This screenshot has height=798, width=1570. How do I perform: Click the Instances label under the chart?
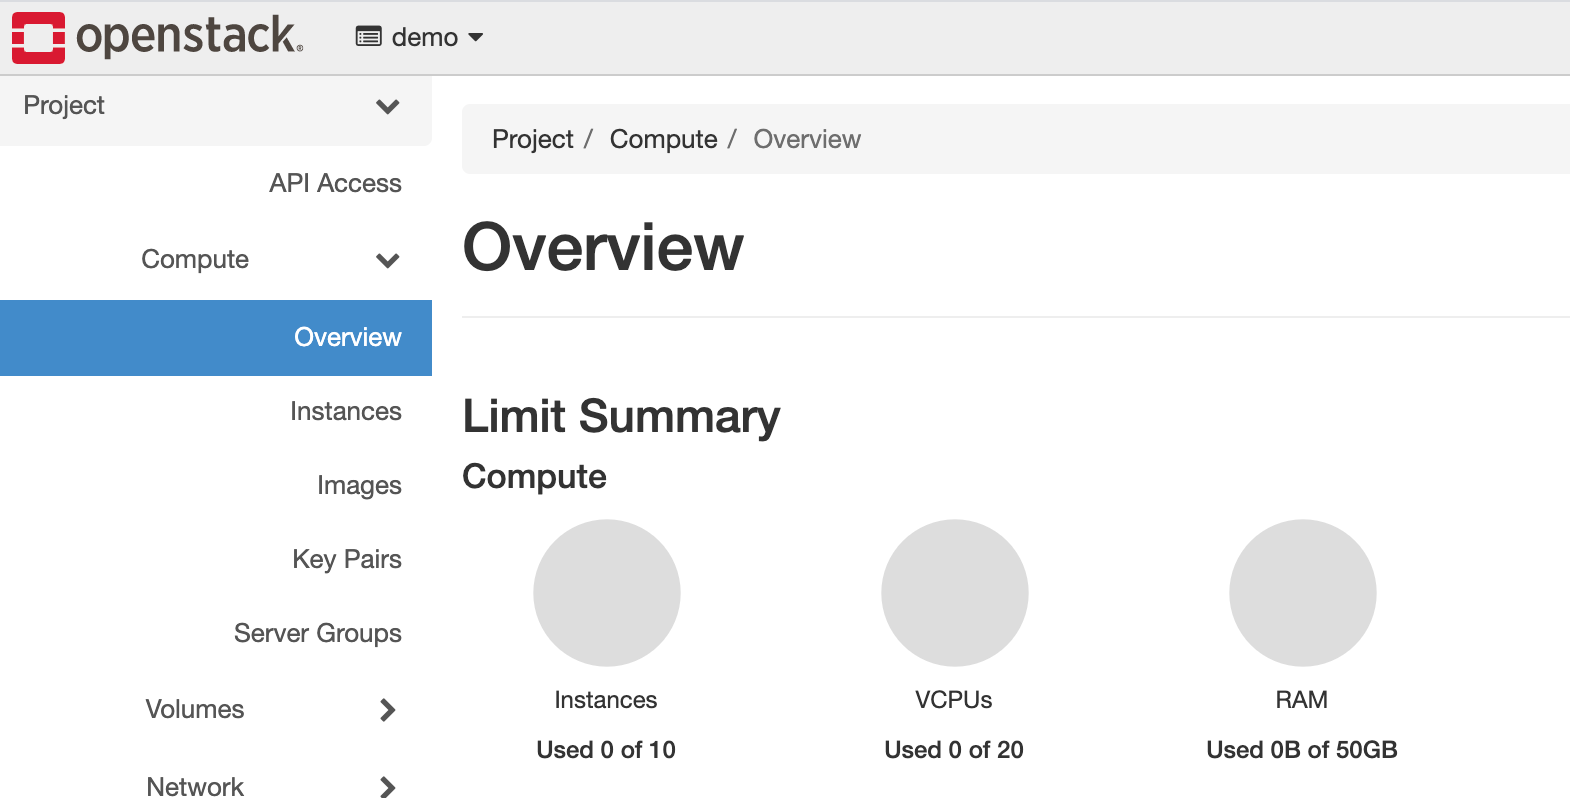(x=606, y=700)
